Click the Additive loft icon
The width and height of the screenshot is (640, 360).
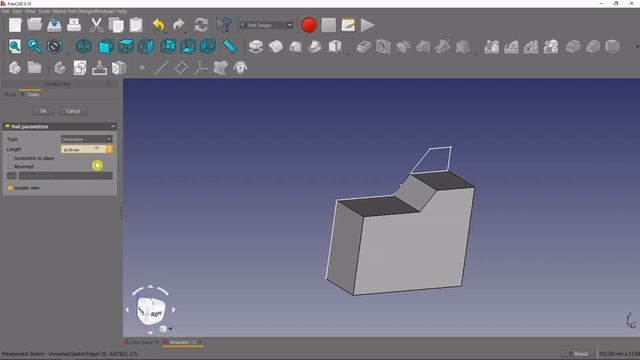(x=295, y=47)
